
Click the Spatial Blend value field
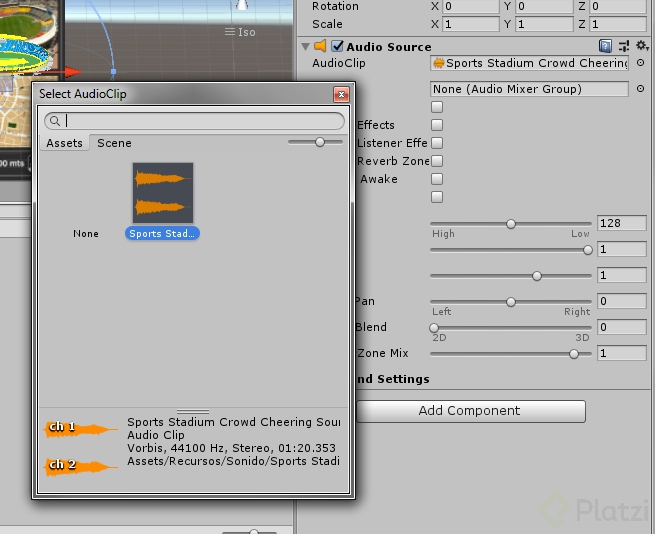coord(622,327)
